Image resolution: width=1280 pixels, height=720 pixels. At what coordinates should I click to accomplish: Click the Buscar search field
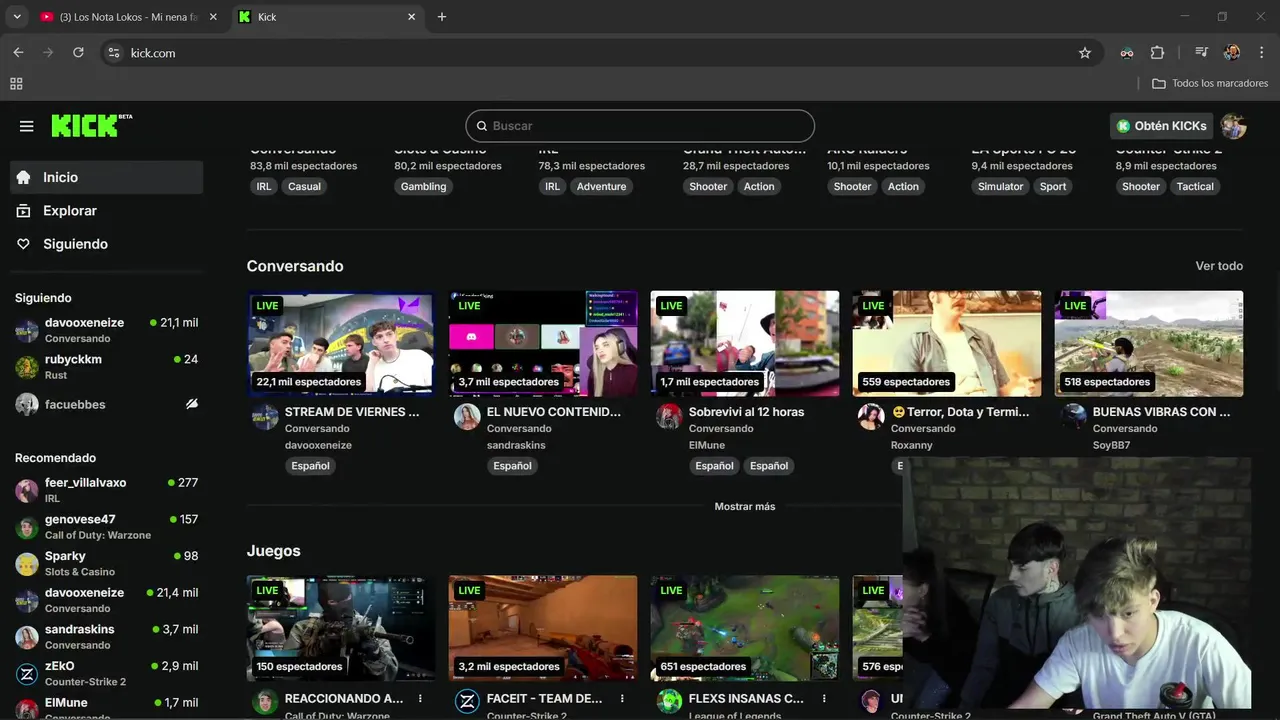pos(640,126)
